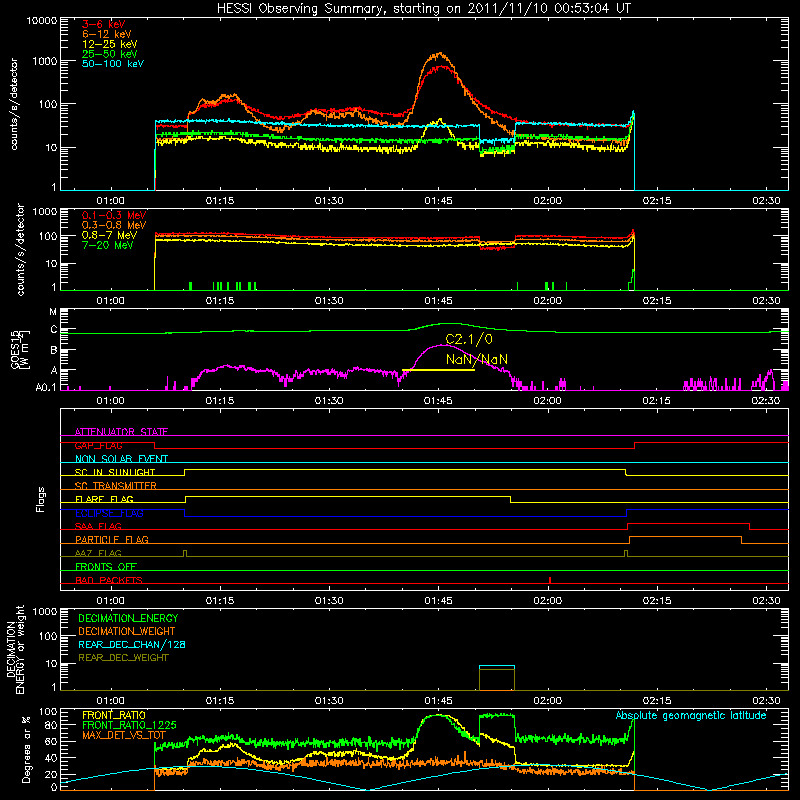Click the Degrees or % axis title
Viewport: 800px width, 800px height.
27,749
